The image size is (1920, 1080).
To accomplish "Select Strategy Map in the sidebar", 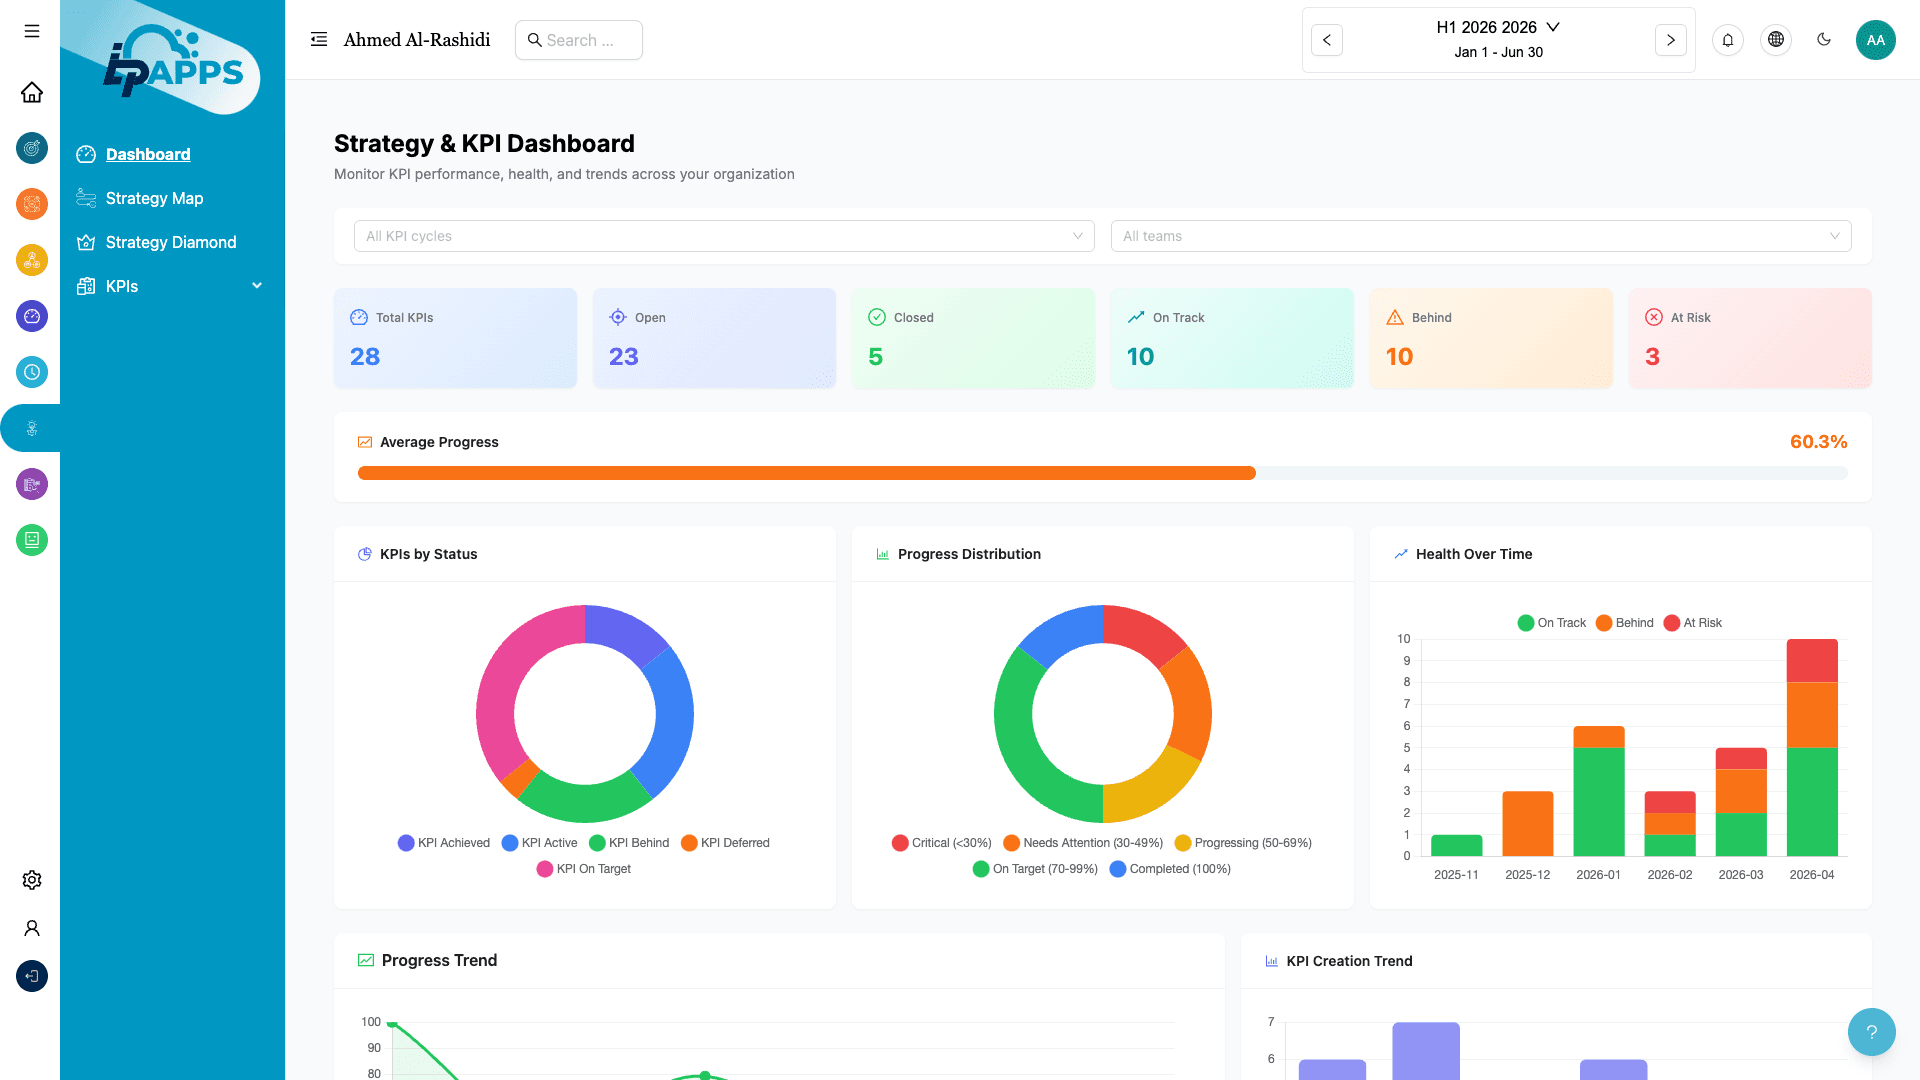I will pyautogui.click(x=154, y=198).
